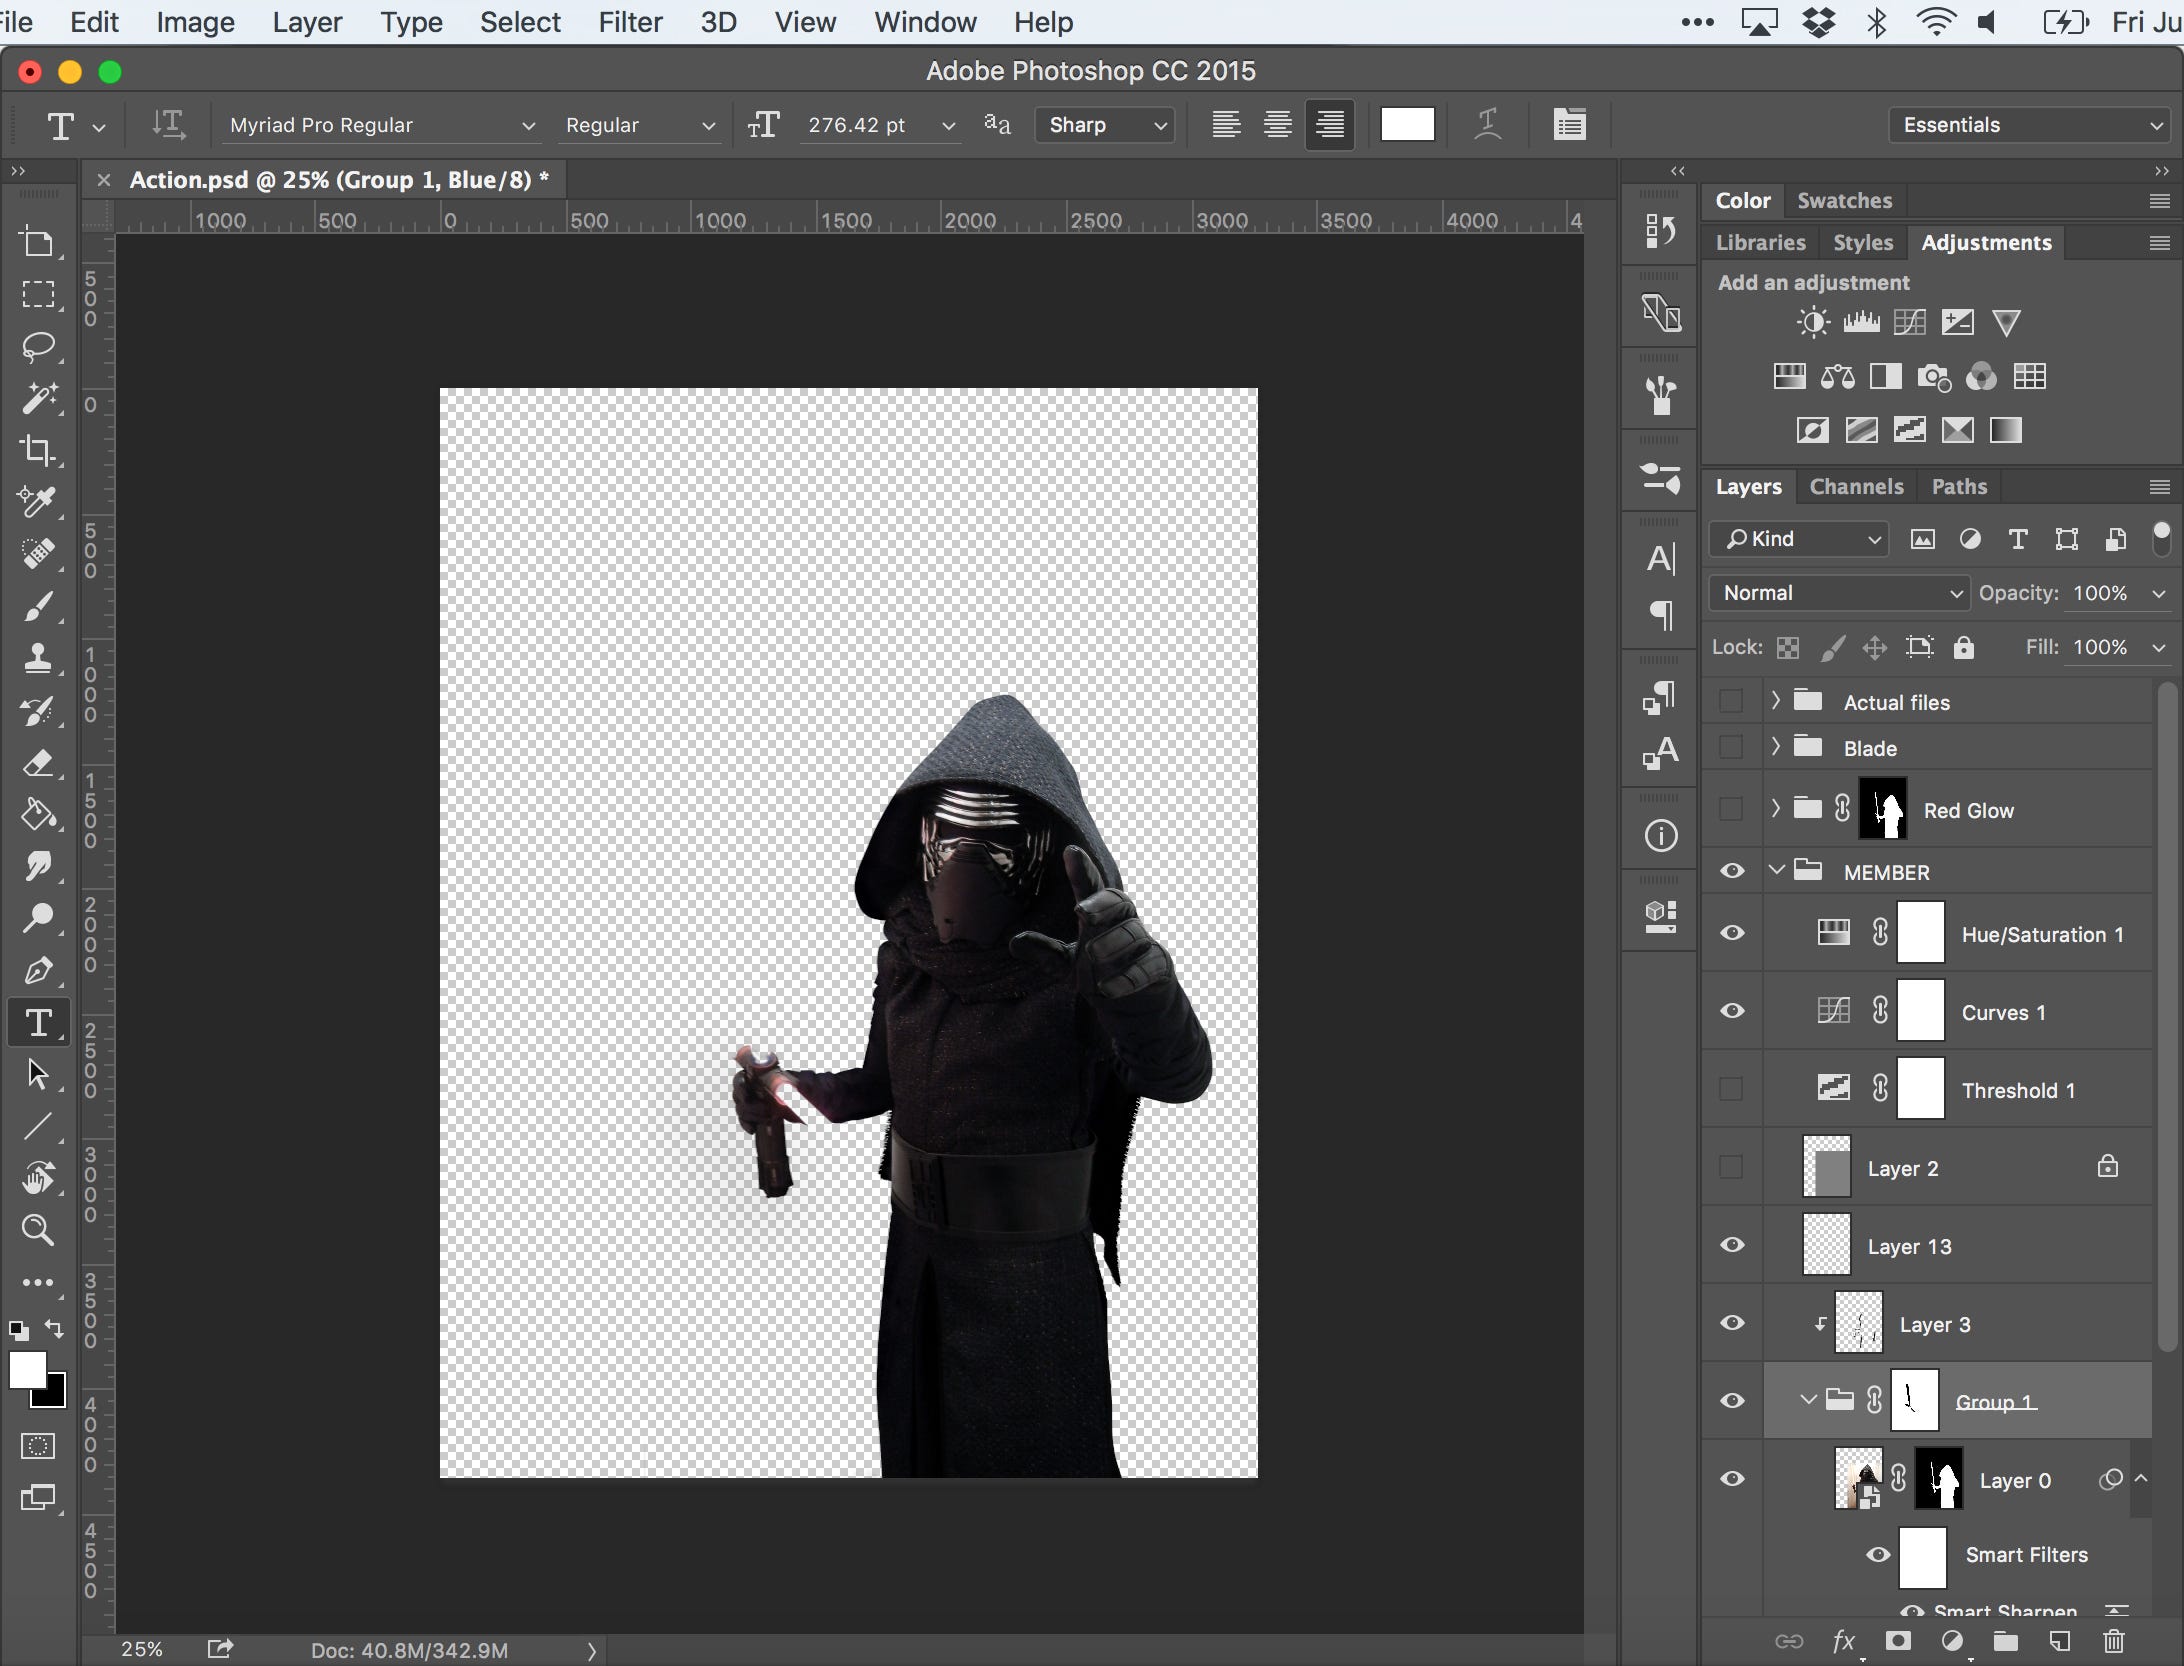Open the font size dropdown
This screenshot has height=1666, width=2184.
(x=948, y=126)
